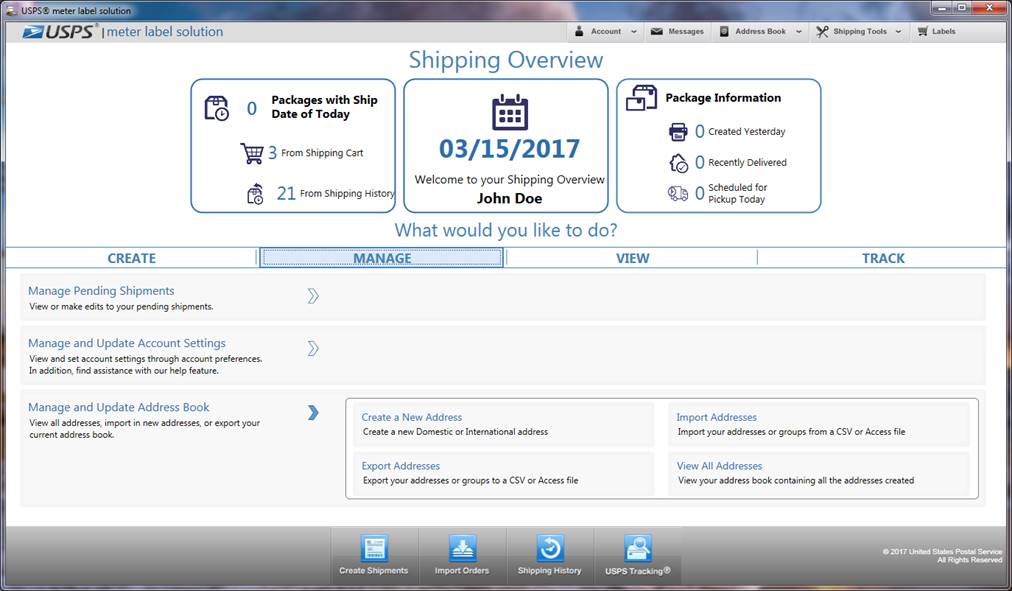This screenshot has width=1012, height=591.
Task: Click the 03/15/2017 date
Action: [x=510, y=149]
